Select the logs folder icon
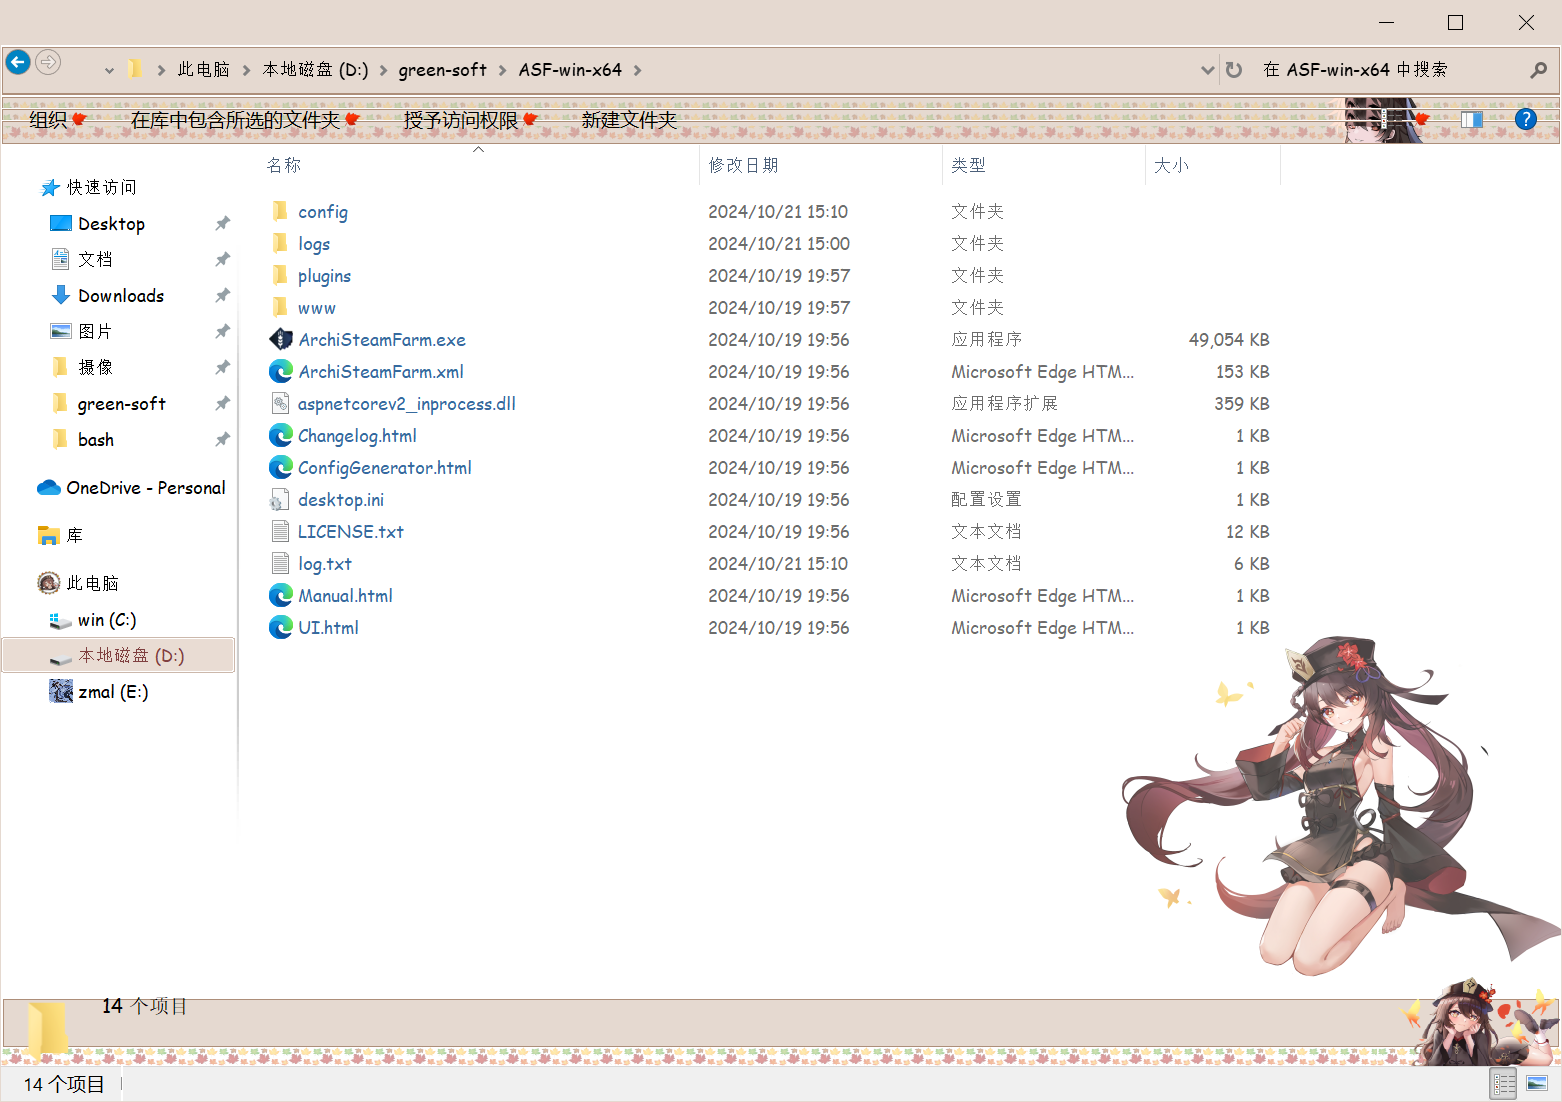The image size is (1562, 1102). [x=280, y=243]
